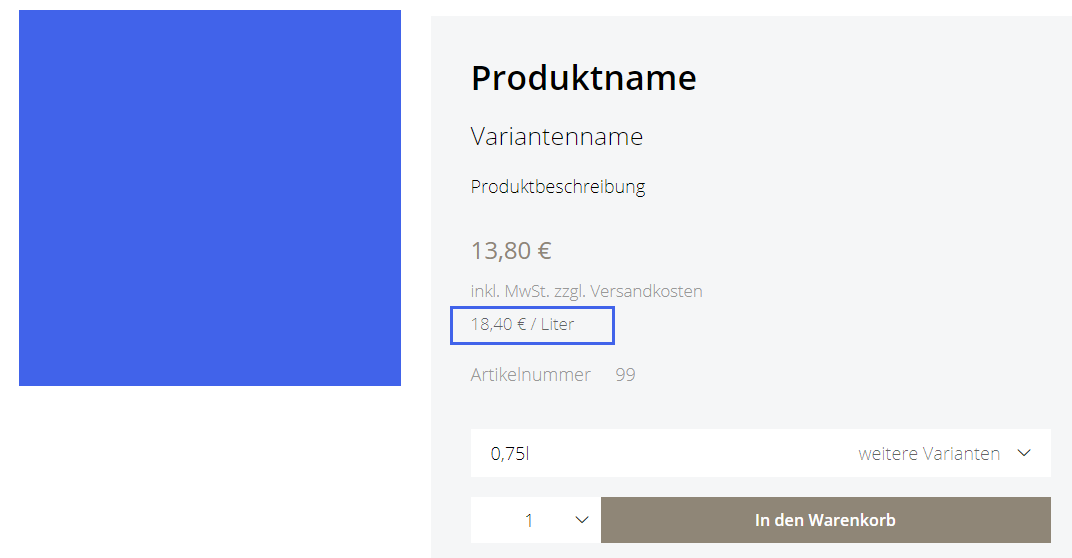This screenshot has height=558, width=1072.
Task: Click the article number value 99
Action: 625,375
